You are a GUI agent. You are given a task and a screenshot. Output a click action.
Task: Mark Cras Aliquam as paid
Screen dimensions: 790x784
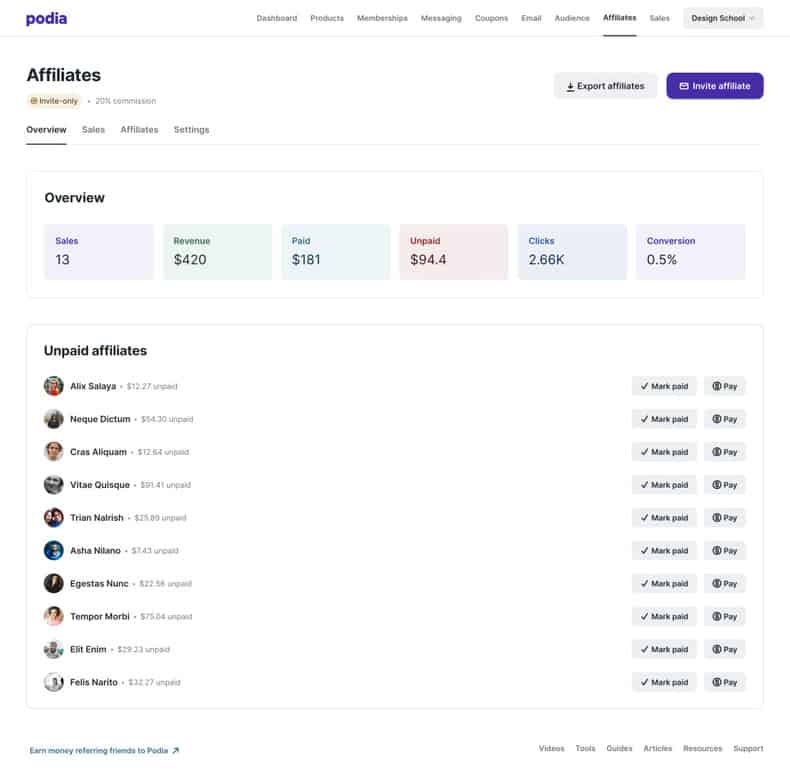click(664, 451)
